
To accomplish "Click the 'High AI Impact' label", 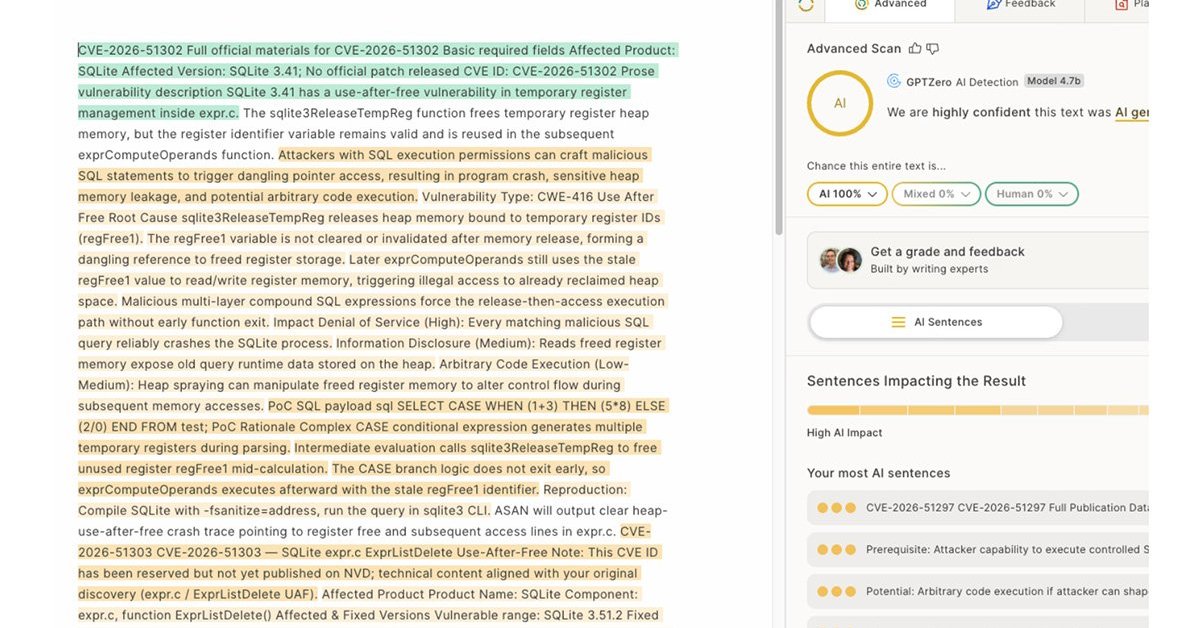I will 844,433.
